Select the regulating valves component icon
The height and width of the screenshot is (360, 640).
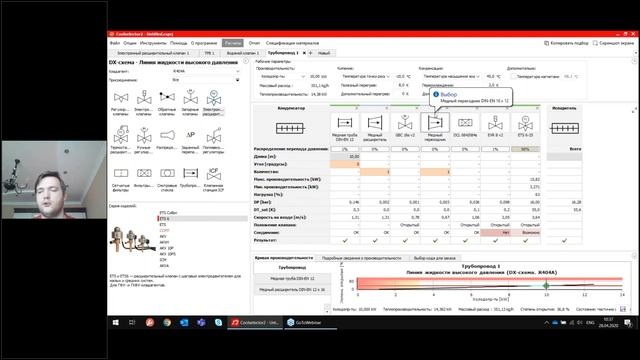(121, 98)
